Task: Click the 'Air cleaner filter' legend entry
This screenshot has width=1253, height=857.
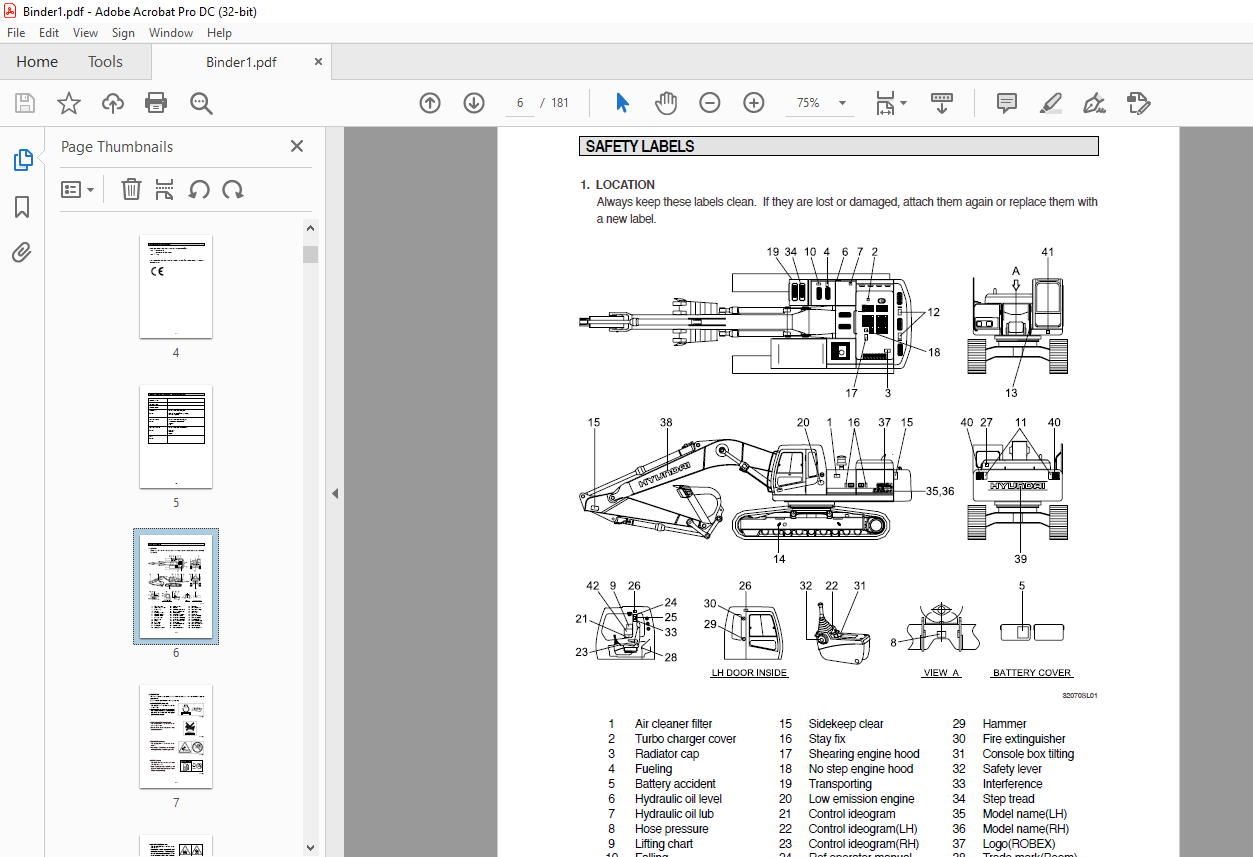Action: click(x=673, y=724)
